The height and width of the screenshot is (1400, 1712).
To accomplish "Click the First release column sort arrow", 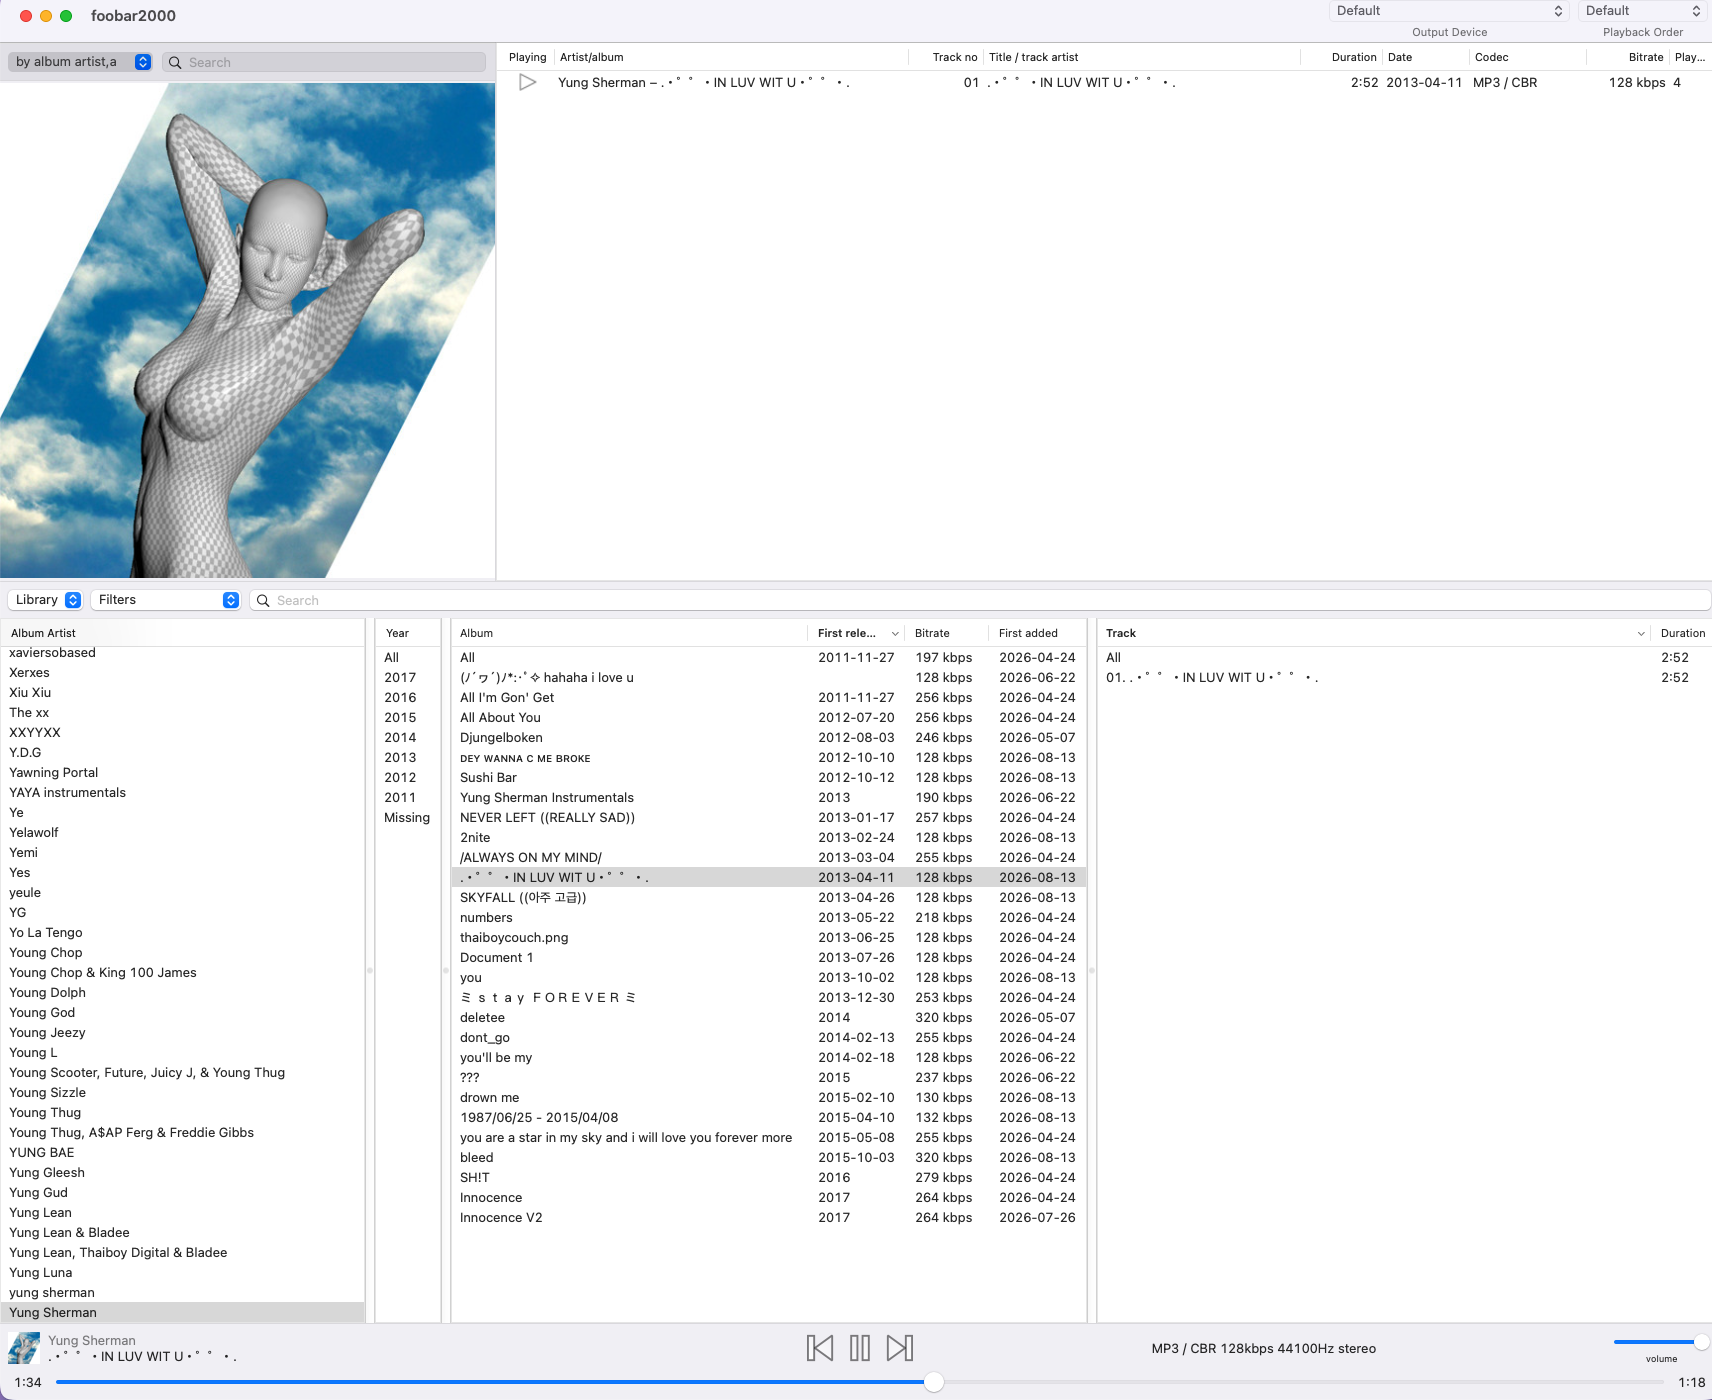I will click(895, 633).
